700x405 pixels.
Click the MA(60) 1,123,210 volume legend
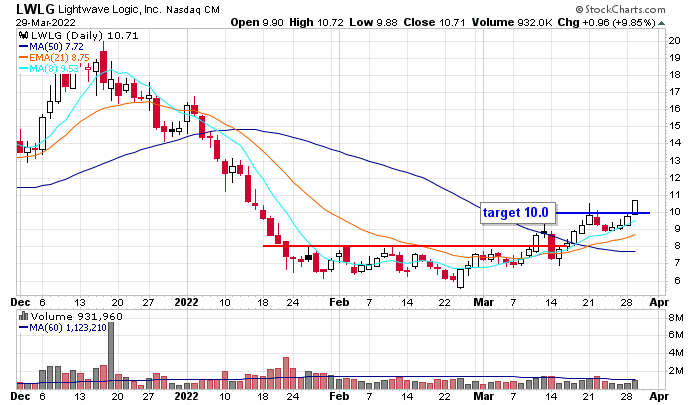tap(62, 328)
